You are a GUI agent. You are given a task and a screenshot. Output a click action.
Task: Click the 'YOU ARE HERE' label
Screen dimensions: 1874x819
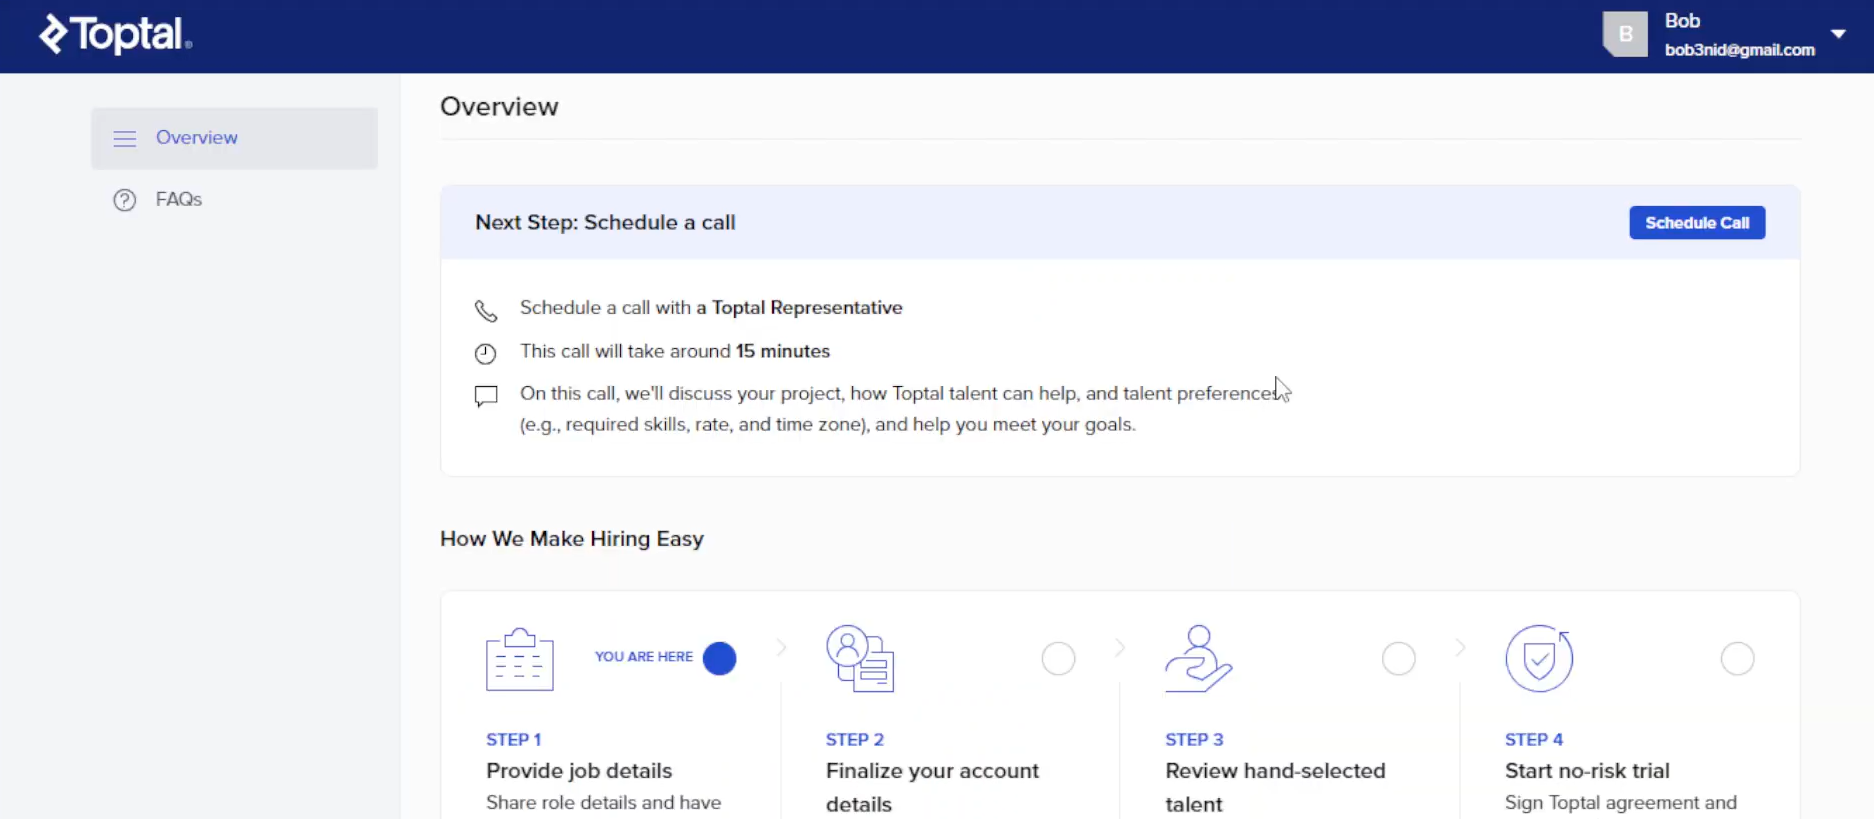click(644, 657)
